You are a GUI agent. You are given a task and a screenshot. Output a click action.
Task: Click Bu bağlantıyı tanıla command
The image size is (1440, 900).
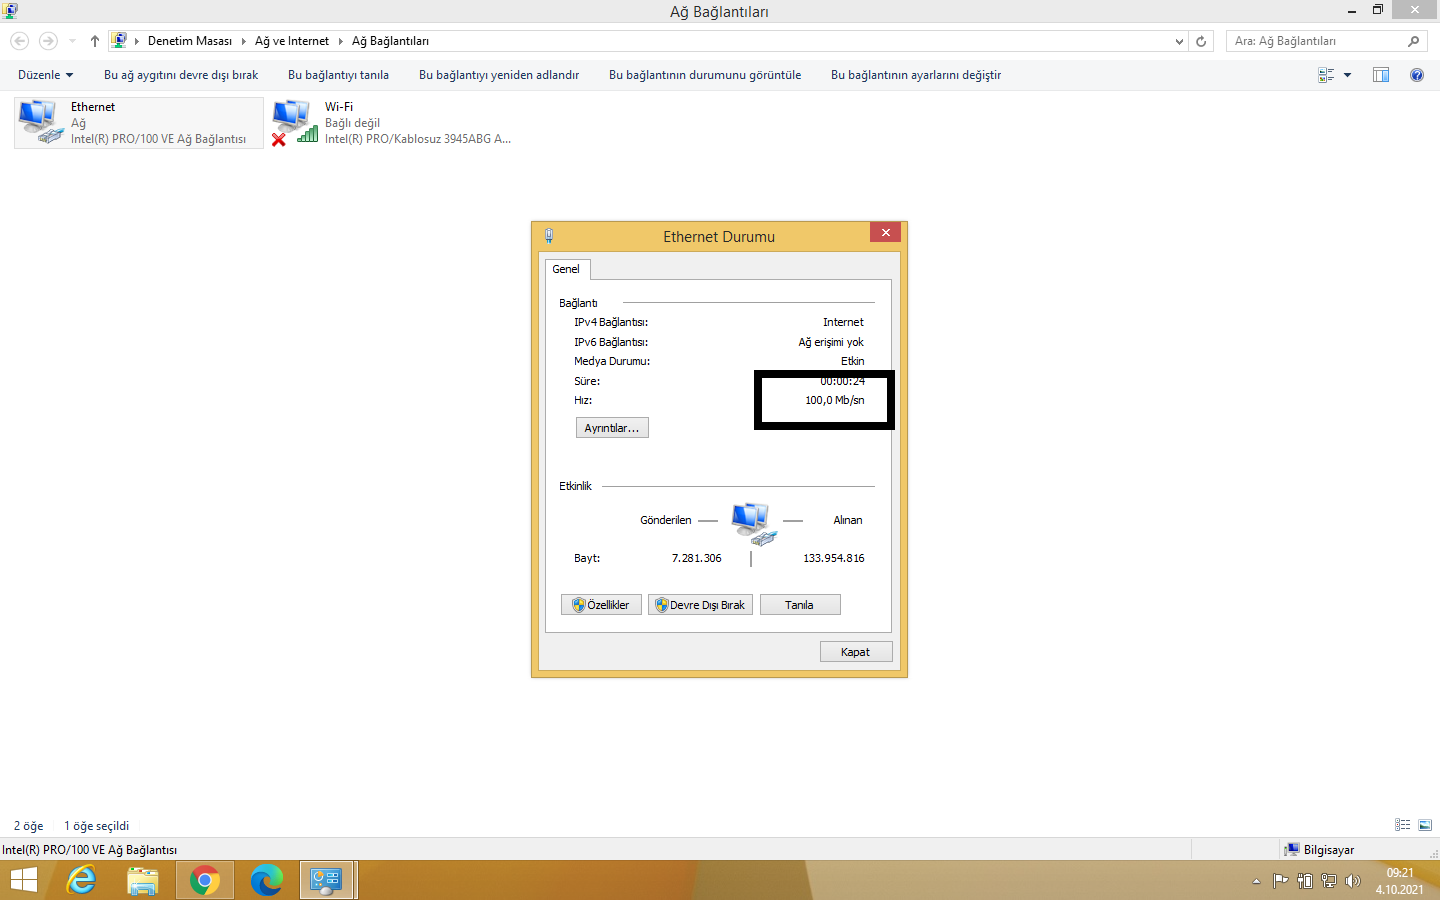[x=338, y=75]
